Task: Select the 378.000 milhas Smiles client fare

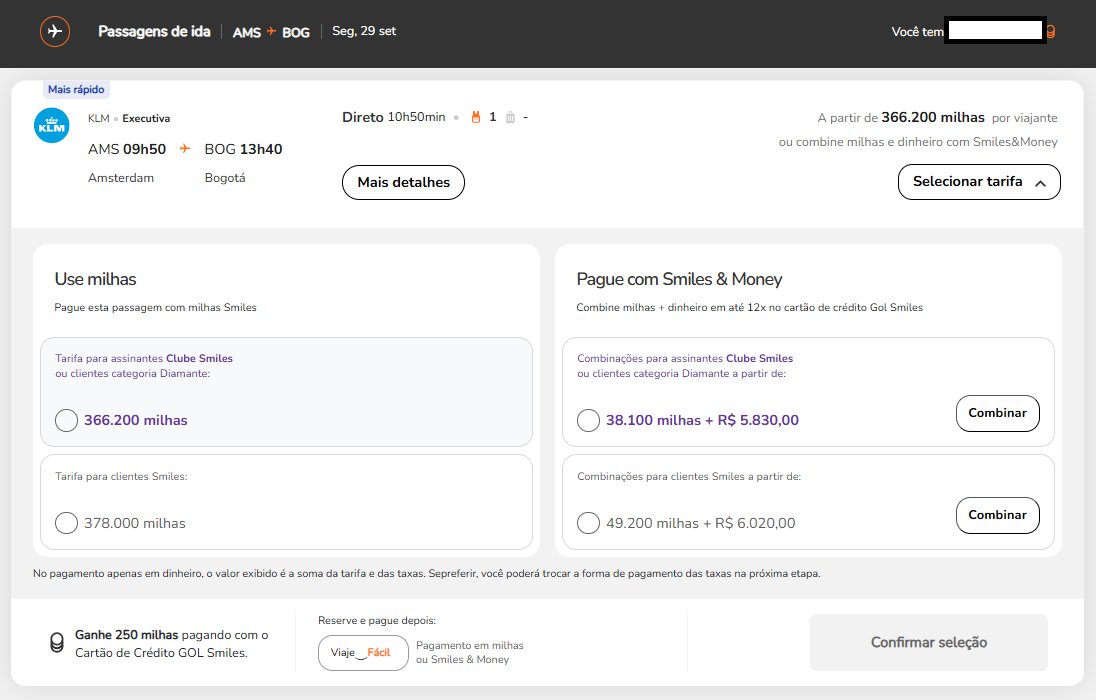Action: 66,523
